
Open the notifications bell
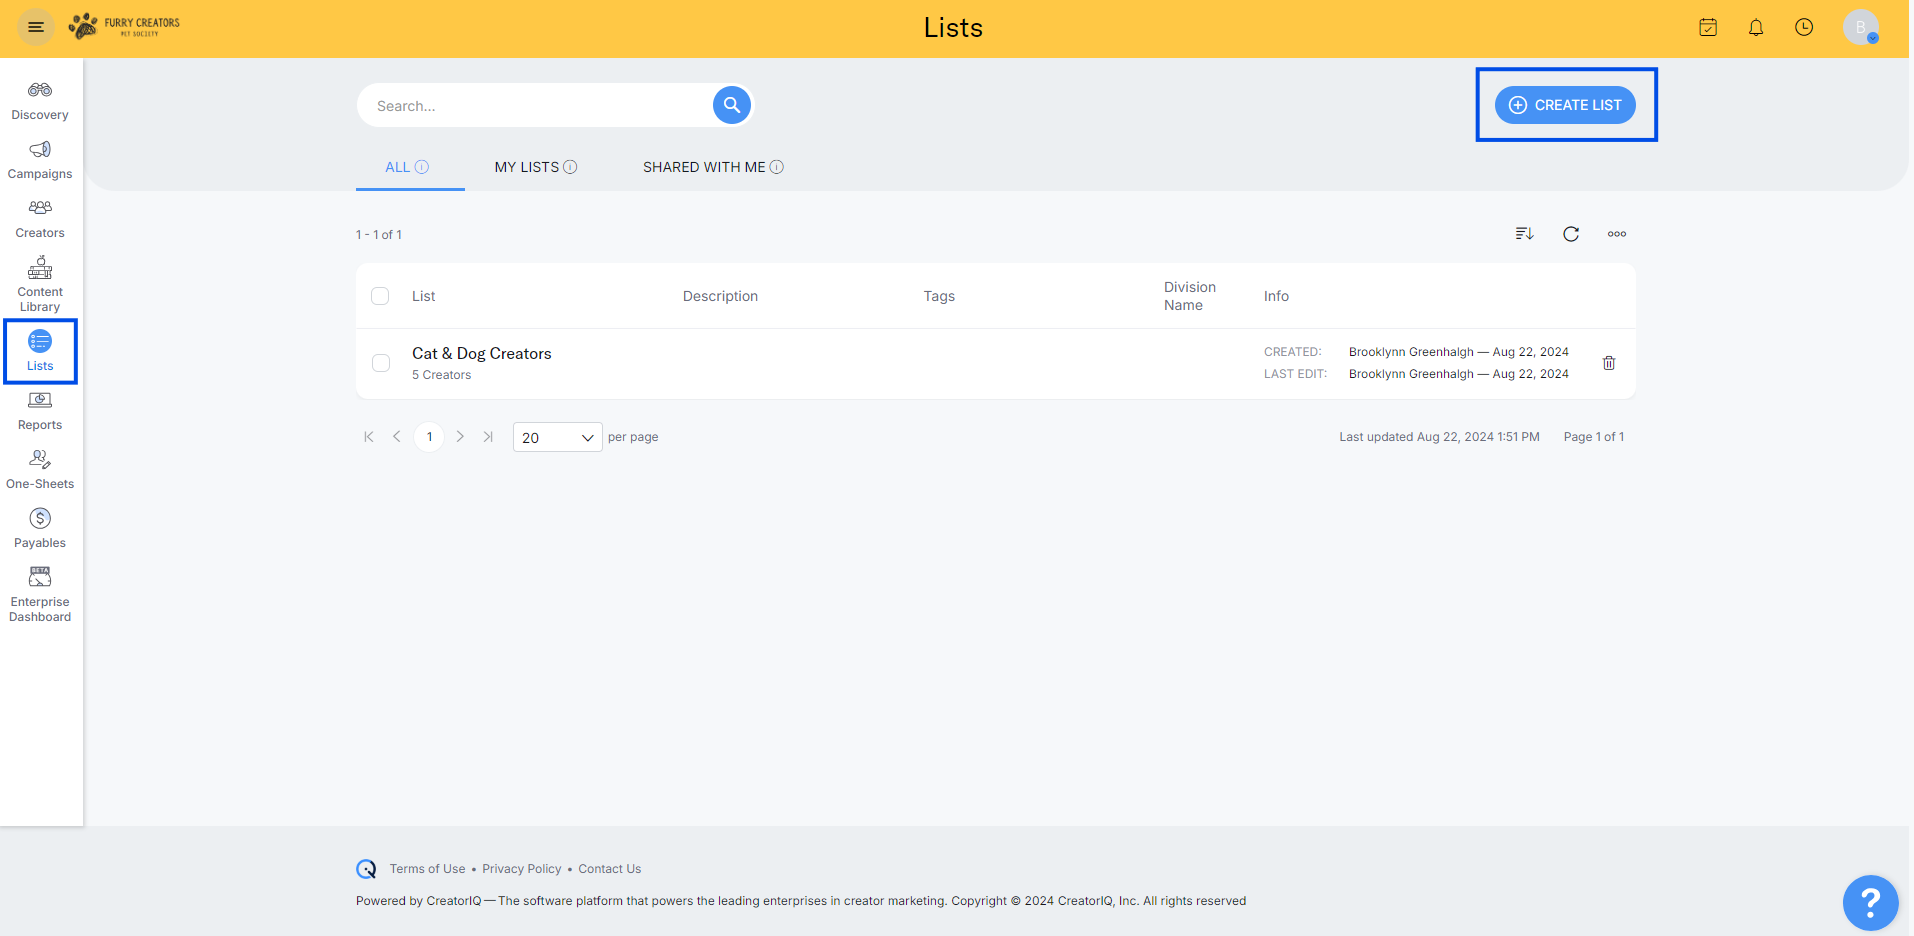click(1756, 28)
